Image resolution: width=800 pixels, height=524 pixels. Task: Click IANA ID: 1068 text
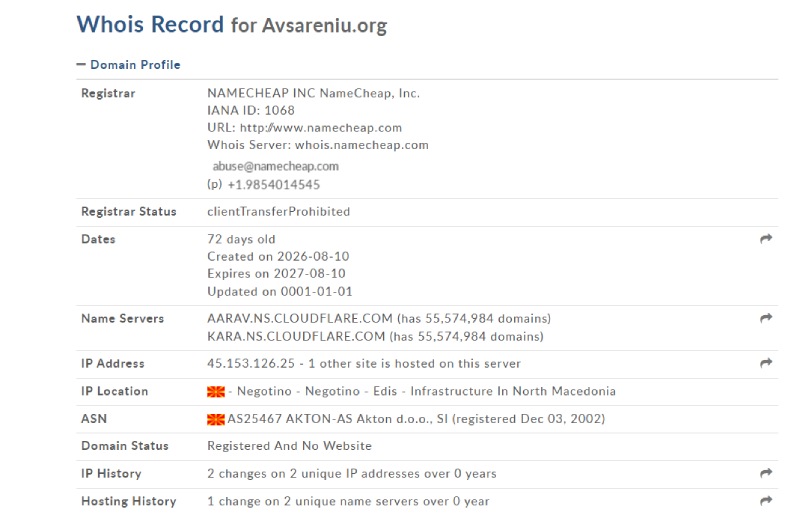(x=251, y=110)
